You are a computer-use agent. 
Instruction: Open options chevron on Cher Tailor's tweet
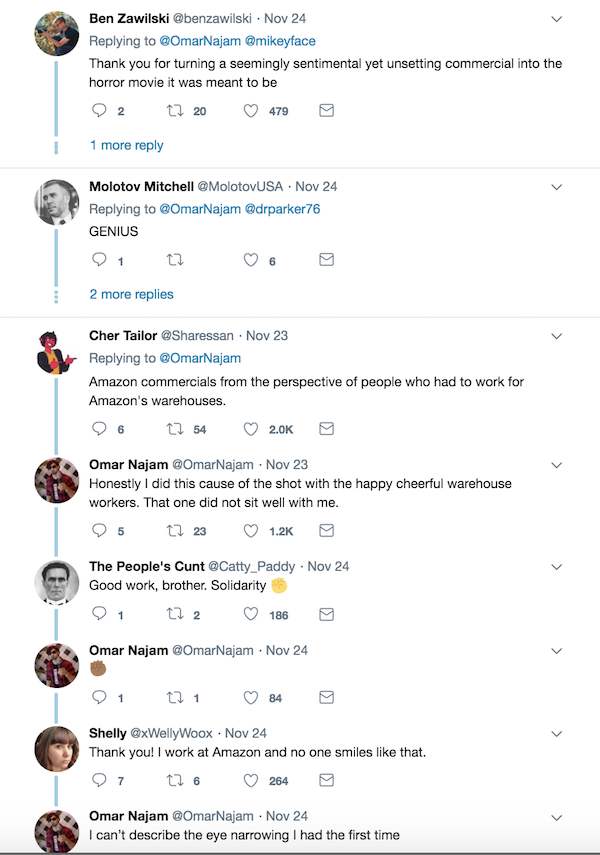click(557, 336)
